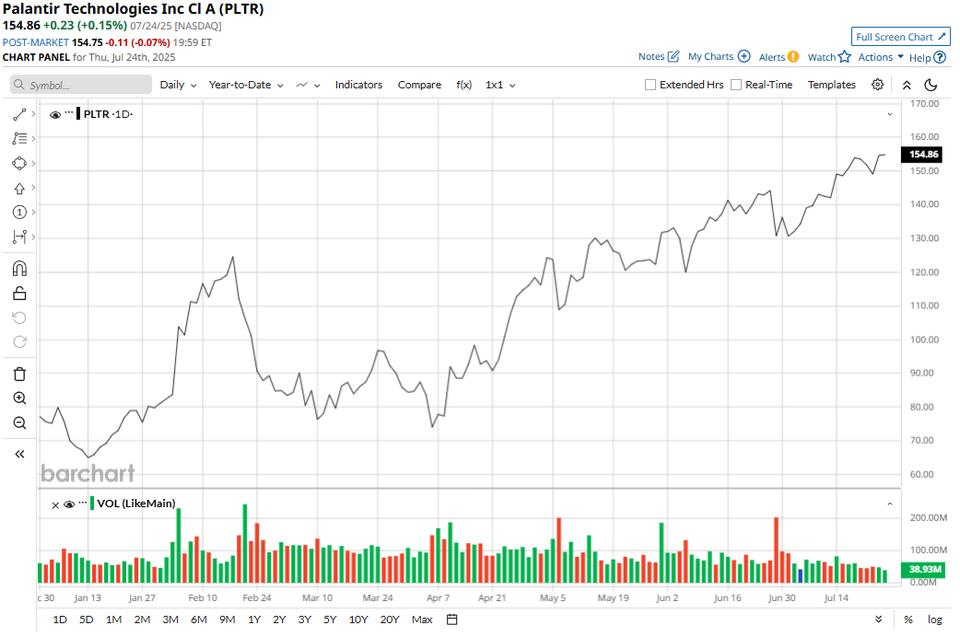
Task: Click the My Charts plus icon
Action: (x=744, y=56)
